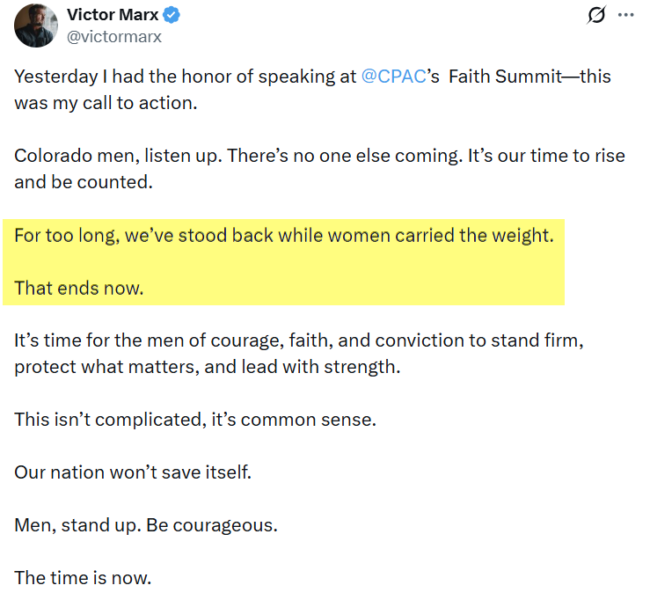The image size is (650, 600).
Task: Click 'Men, stand up. Be courageous.' text
Action: point(146,524)
